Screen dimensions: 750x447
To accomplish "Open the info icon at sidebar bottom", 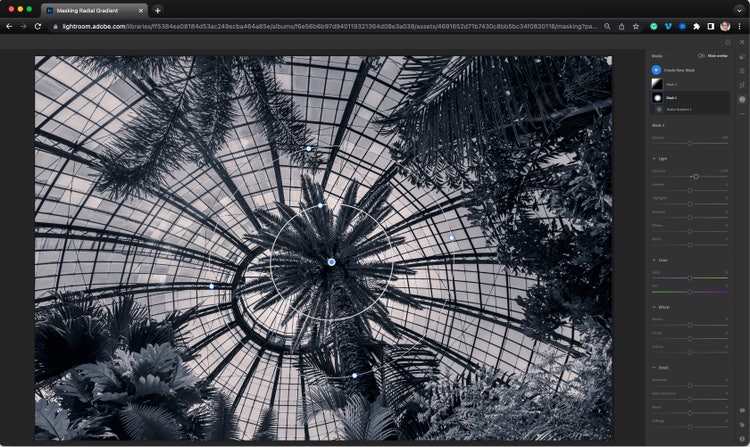I will (742, 438).
